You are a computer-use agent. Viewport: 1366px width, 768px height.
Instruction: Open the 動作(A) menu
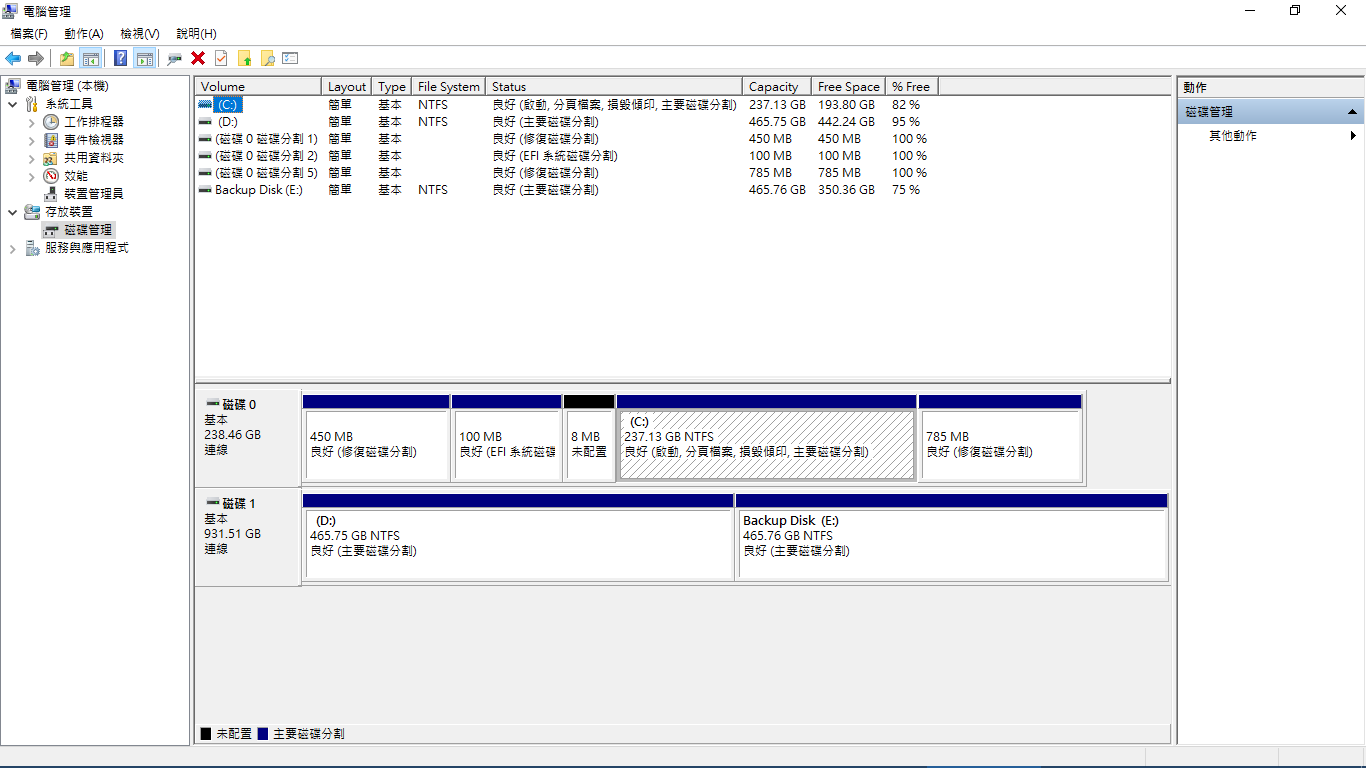tap(84, 34)
